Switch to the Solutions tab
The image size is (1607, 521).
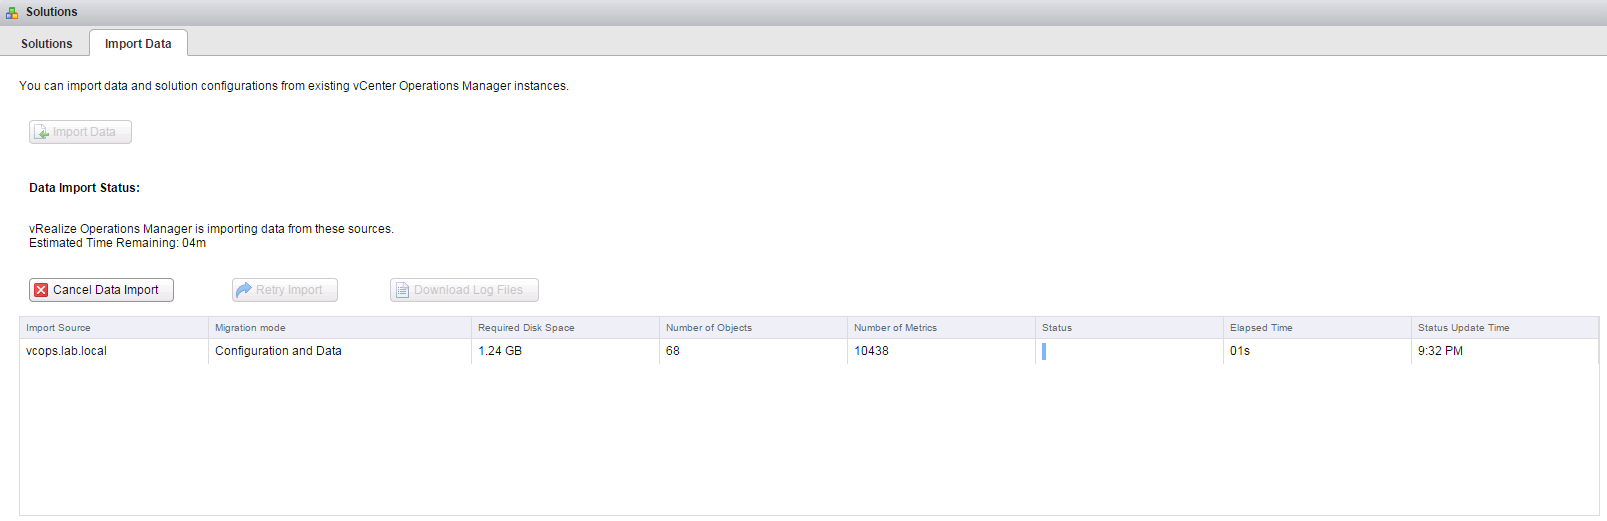point(47,44)
